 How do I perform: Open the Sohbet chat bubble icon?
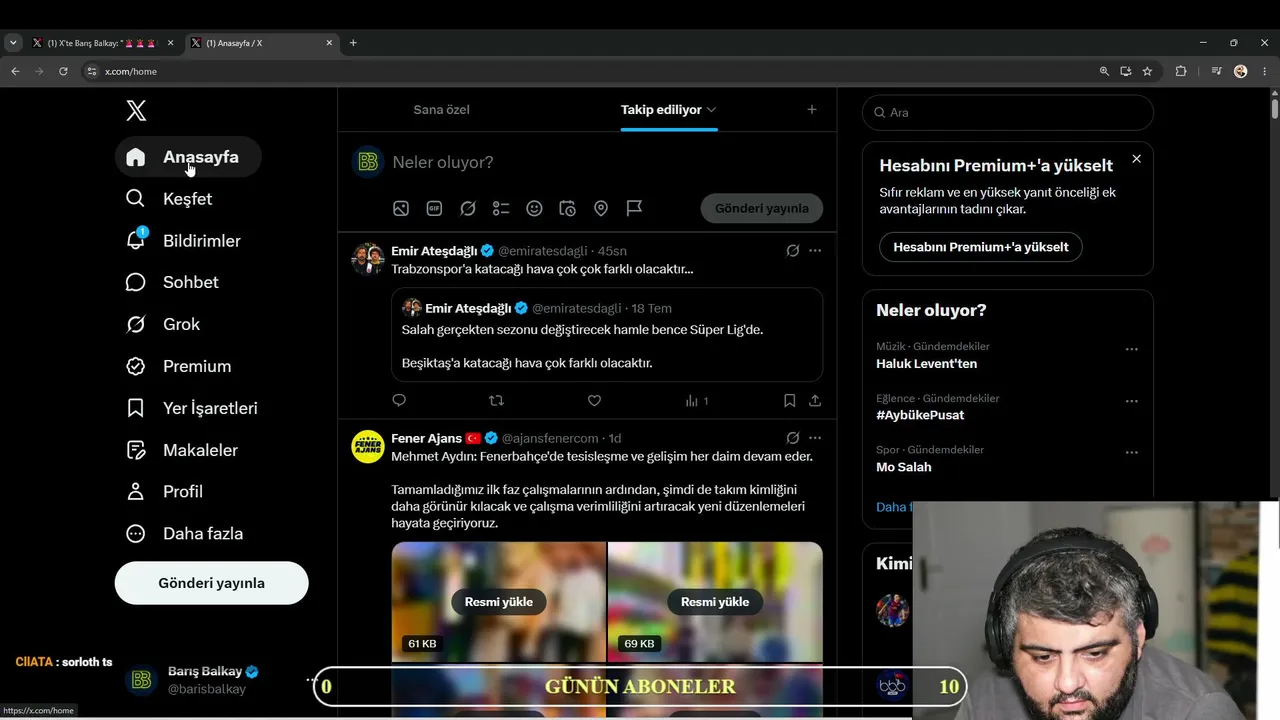coord(136,282)
